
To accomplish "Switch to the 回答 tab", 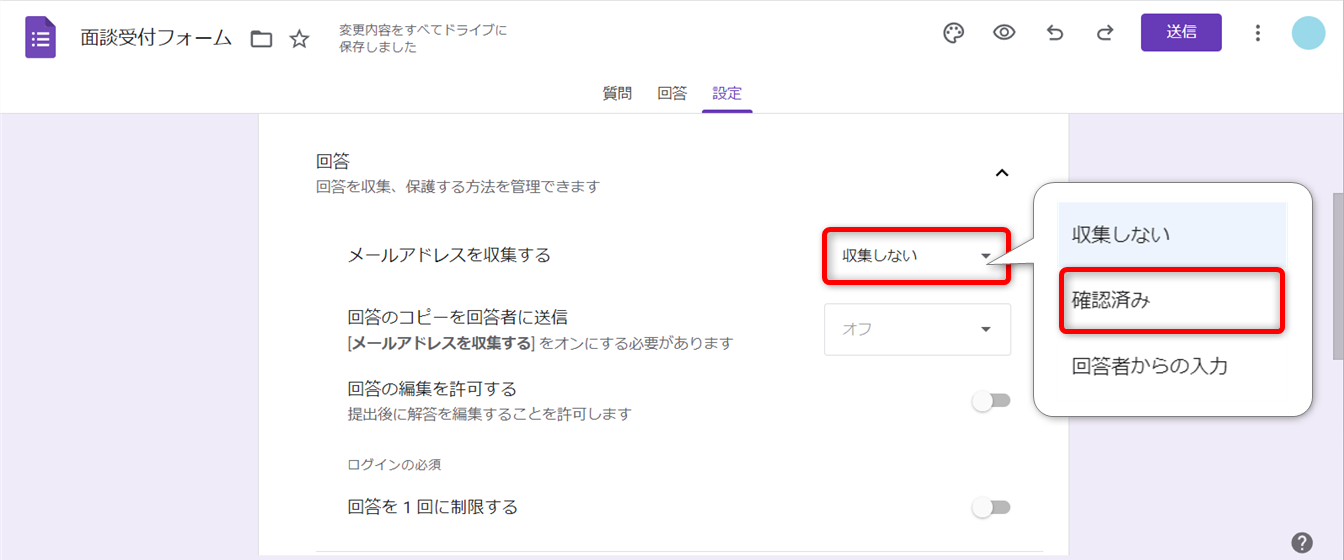I will (672, 94).
